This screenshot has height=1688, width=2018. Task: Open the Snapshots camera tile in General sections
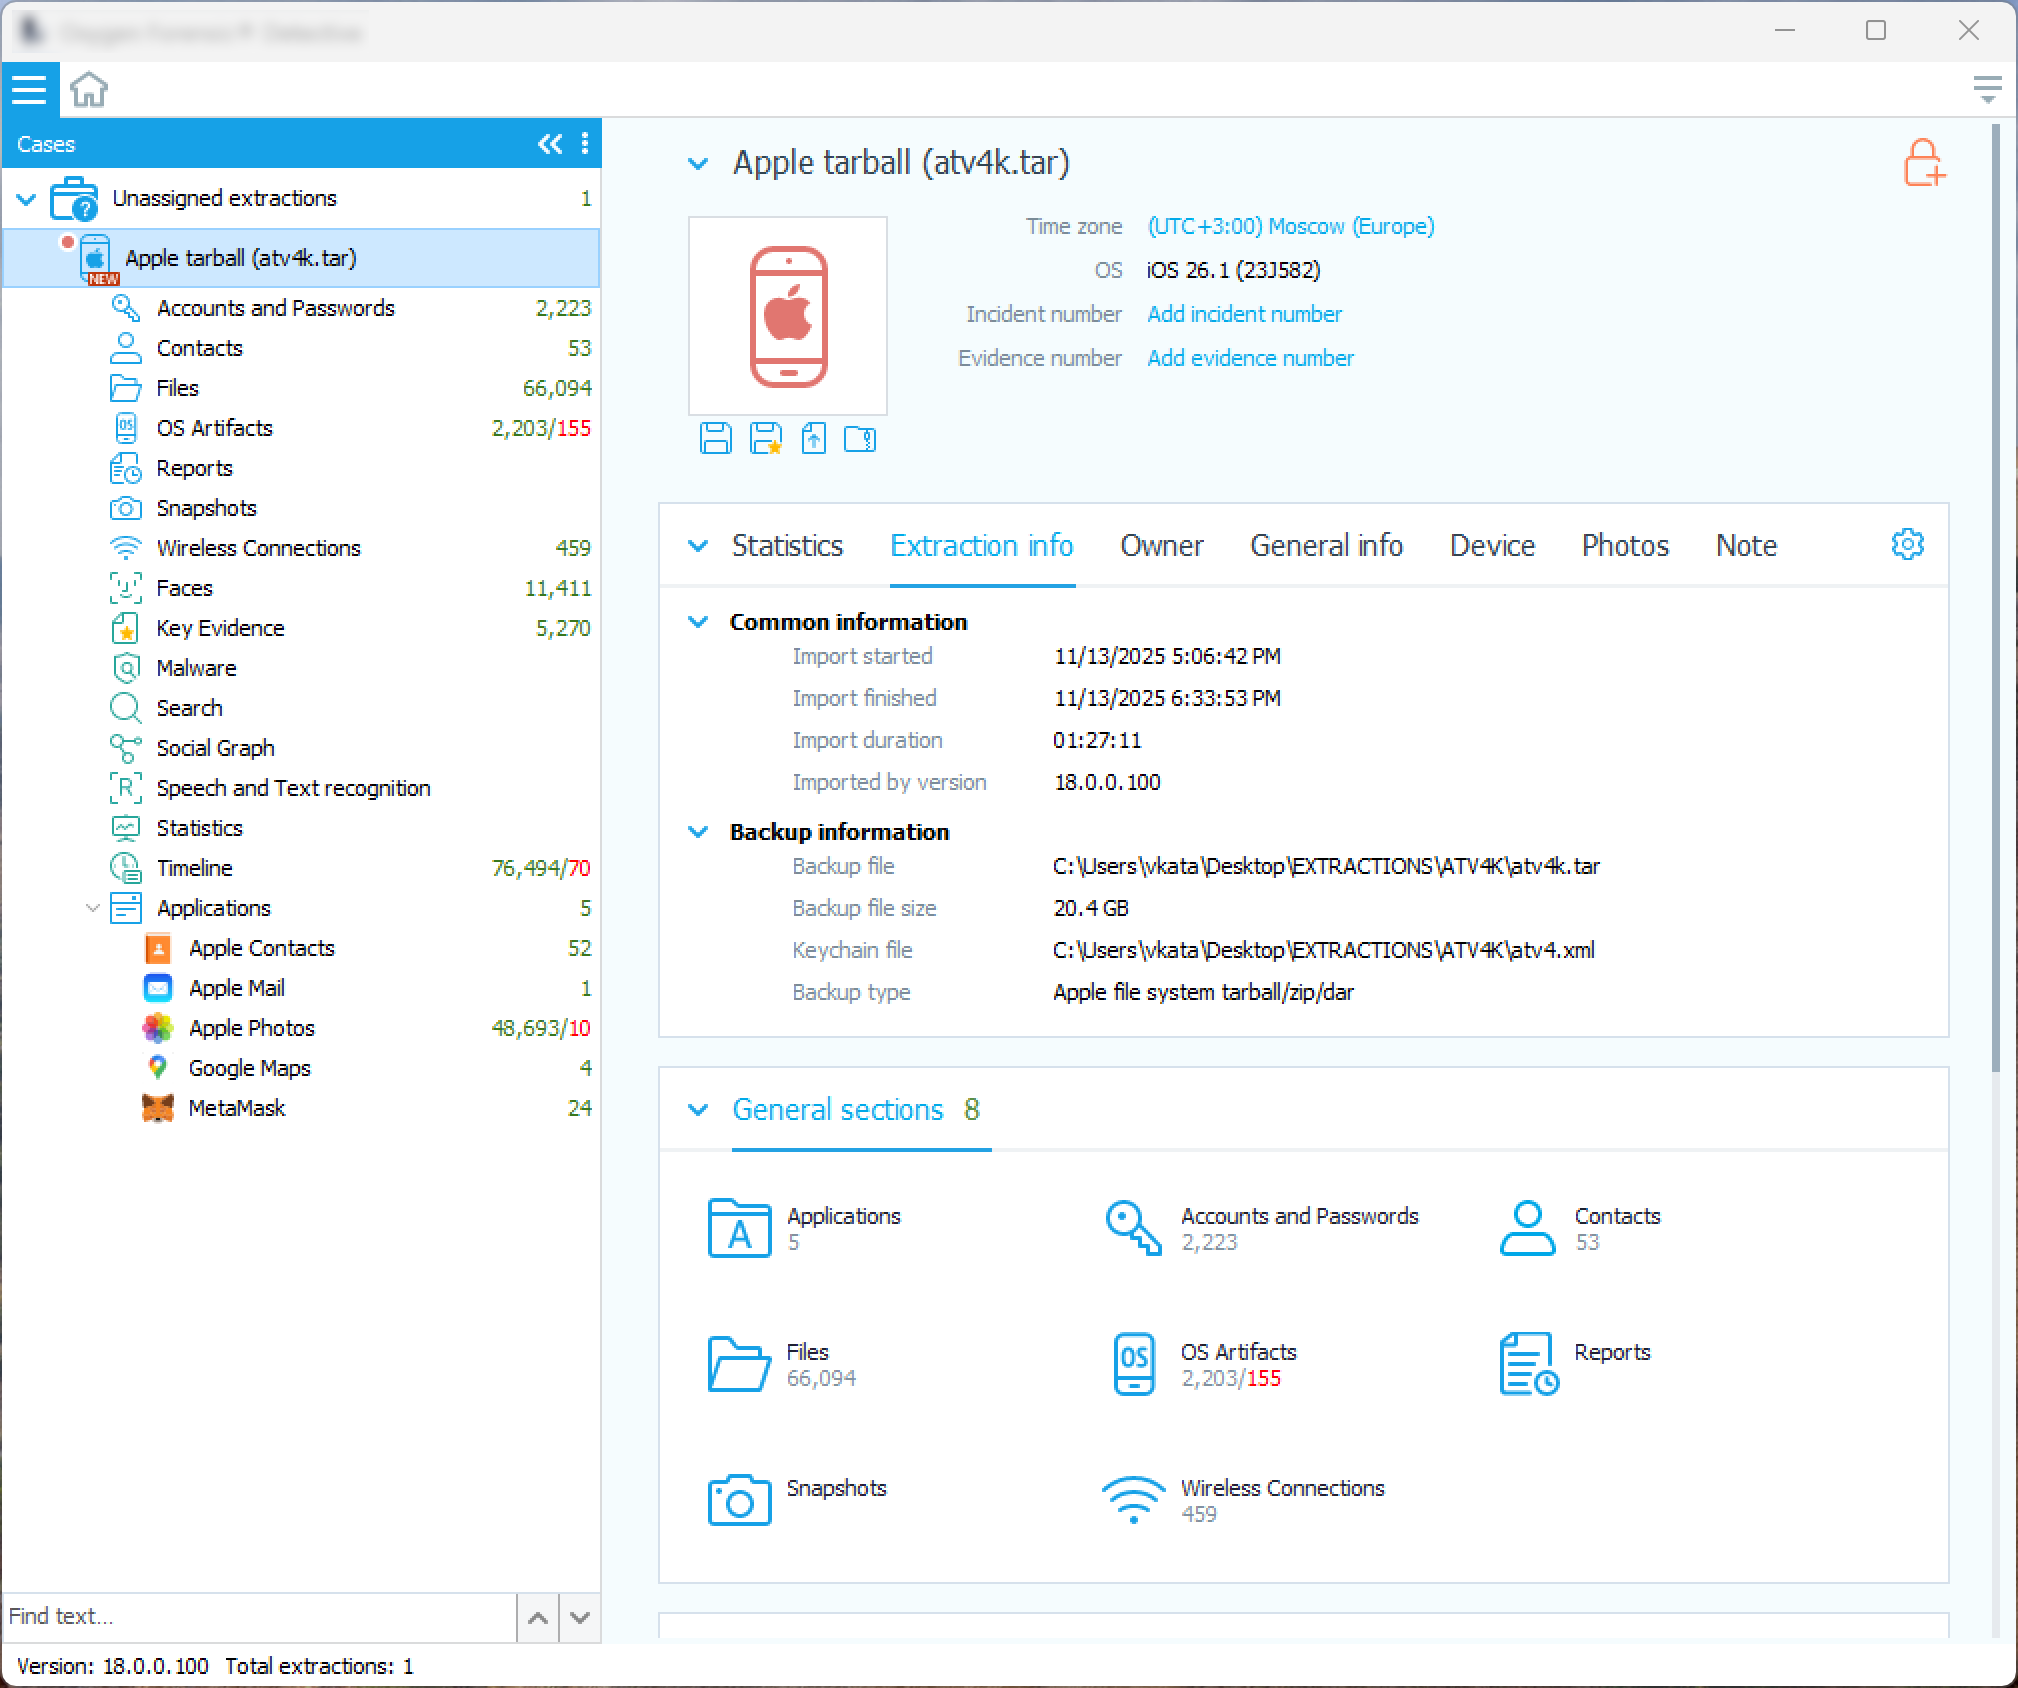739,1499
